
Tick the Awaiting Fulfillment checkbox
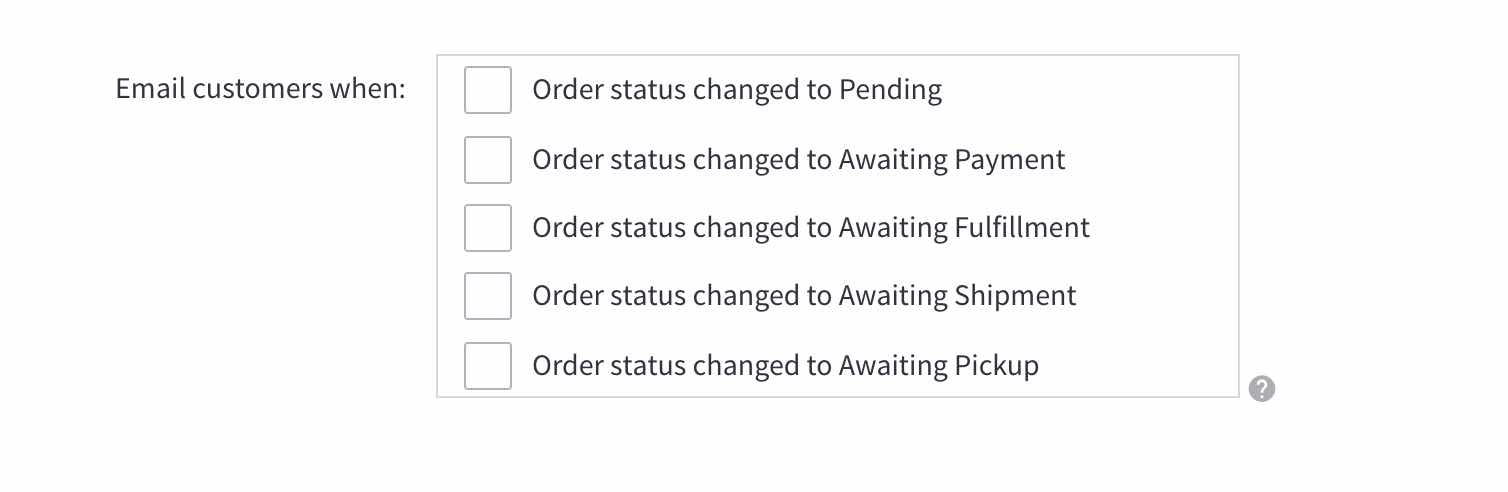click(488, 228)
